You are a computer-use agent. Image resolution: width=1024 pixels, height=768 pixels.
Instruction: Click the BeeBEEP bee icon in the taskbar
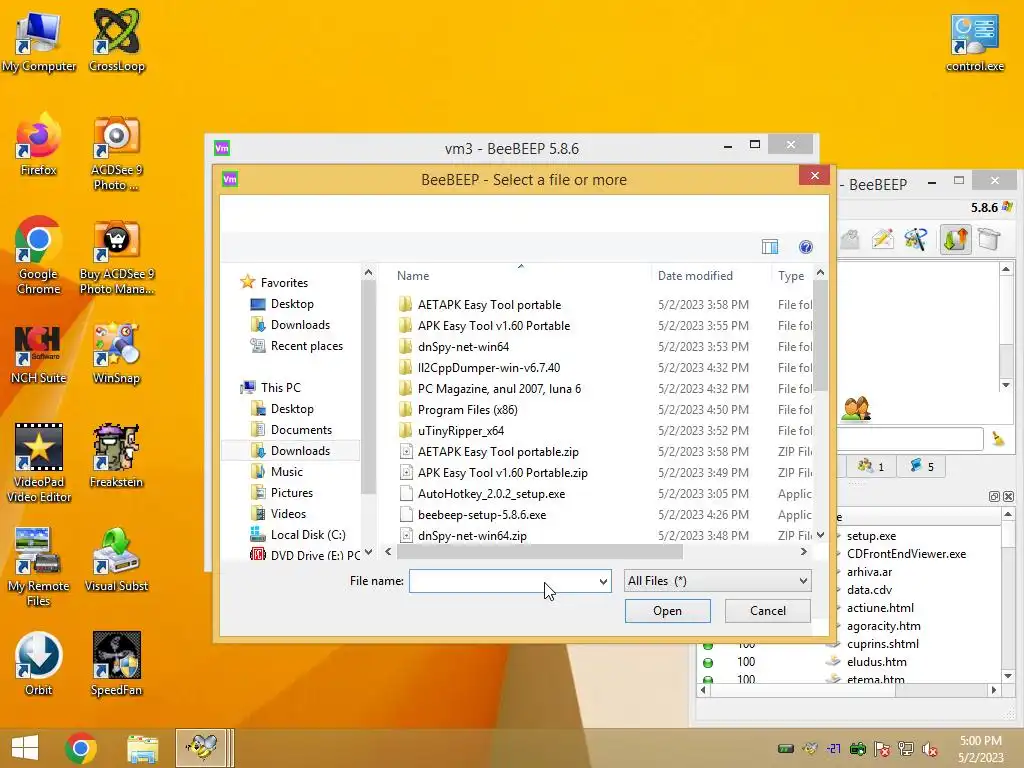pyautogui.click(x=201, y=747)
